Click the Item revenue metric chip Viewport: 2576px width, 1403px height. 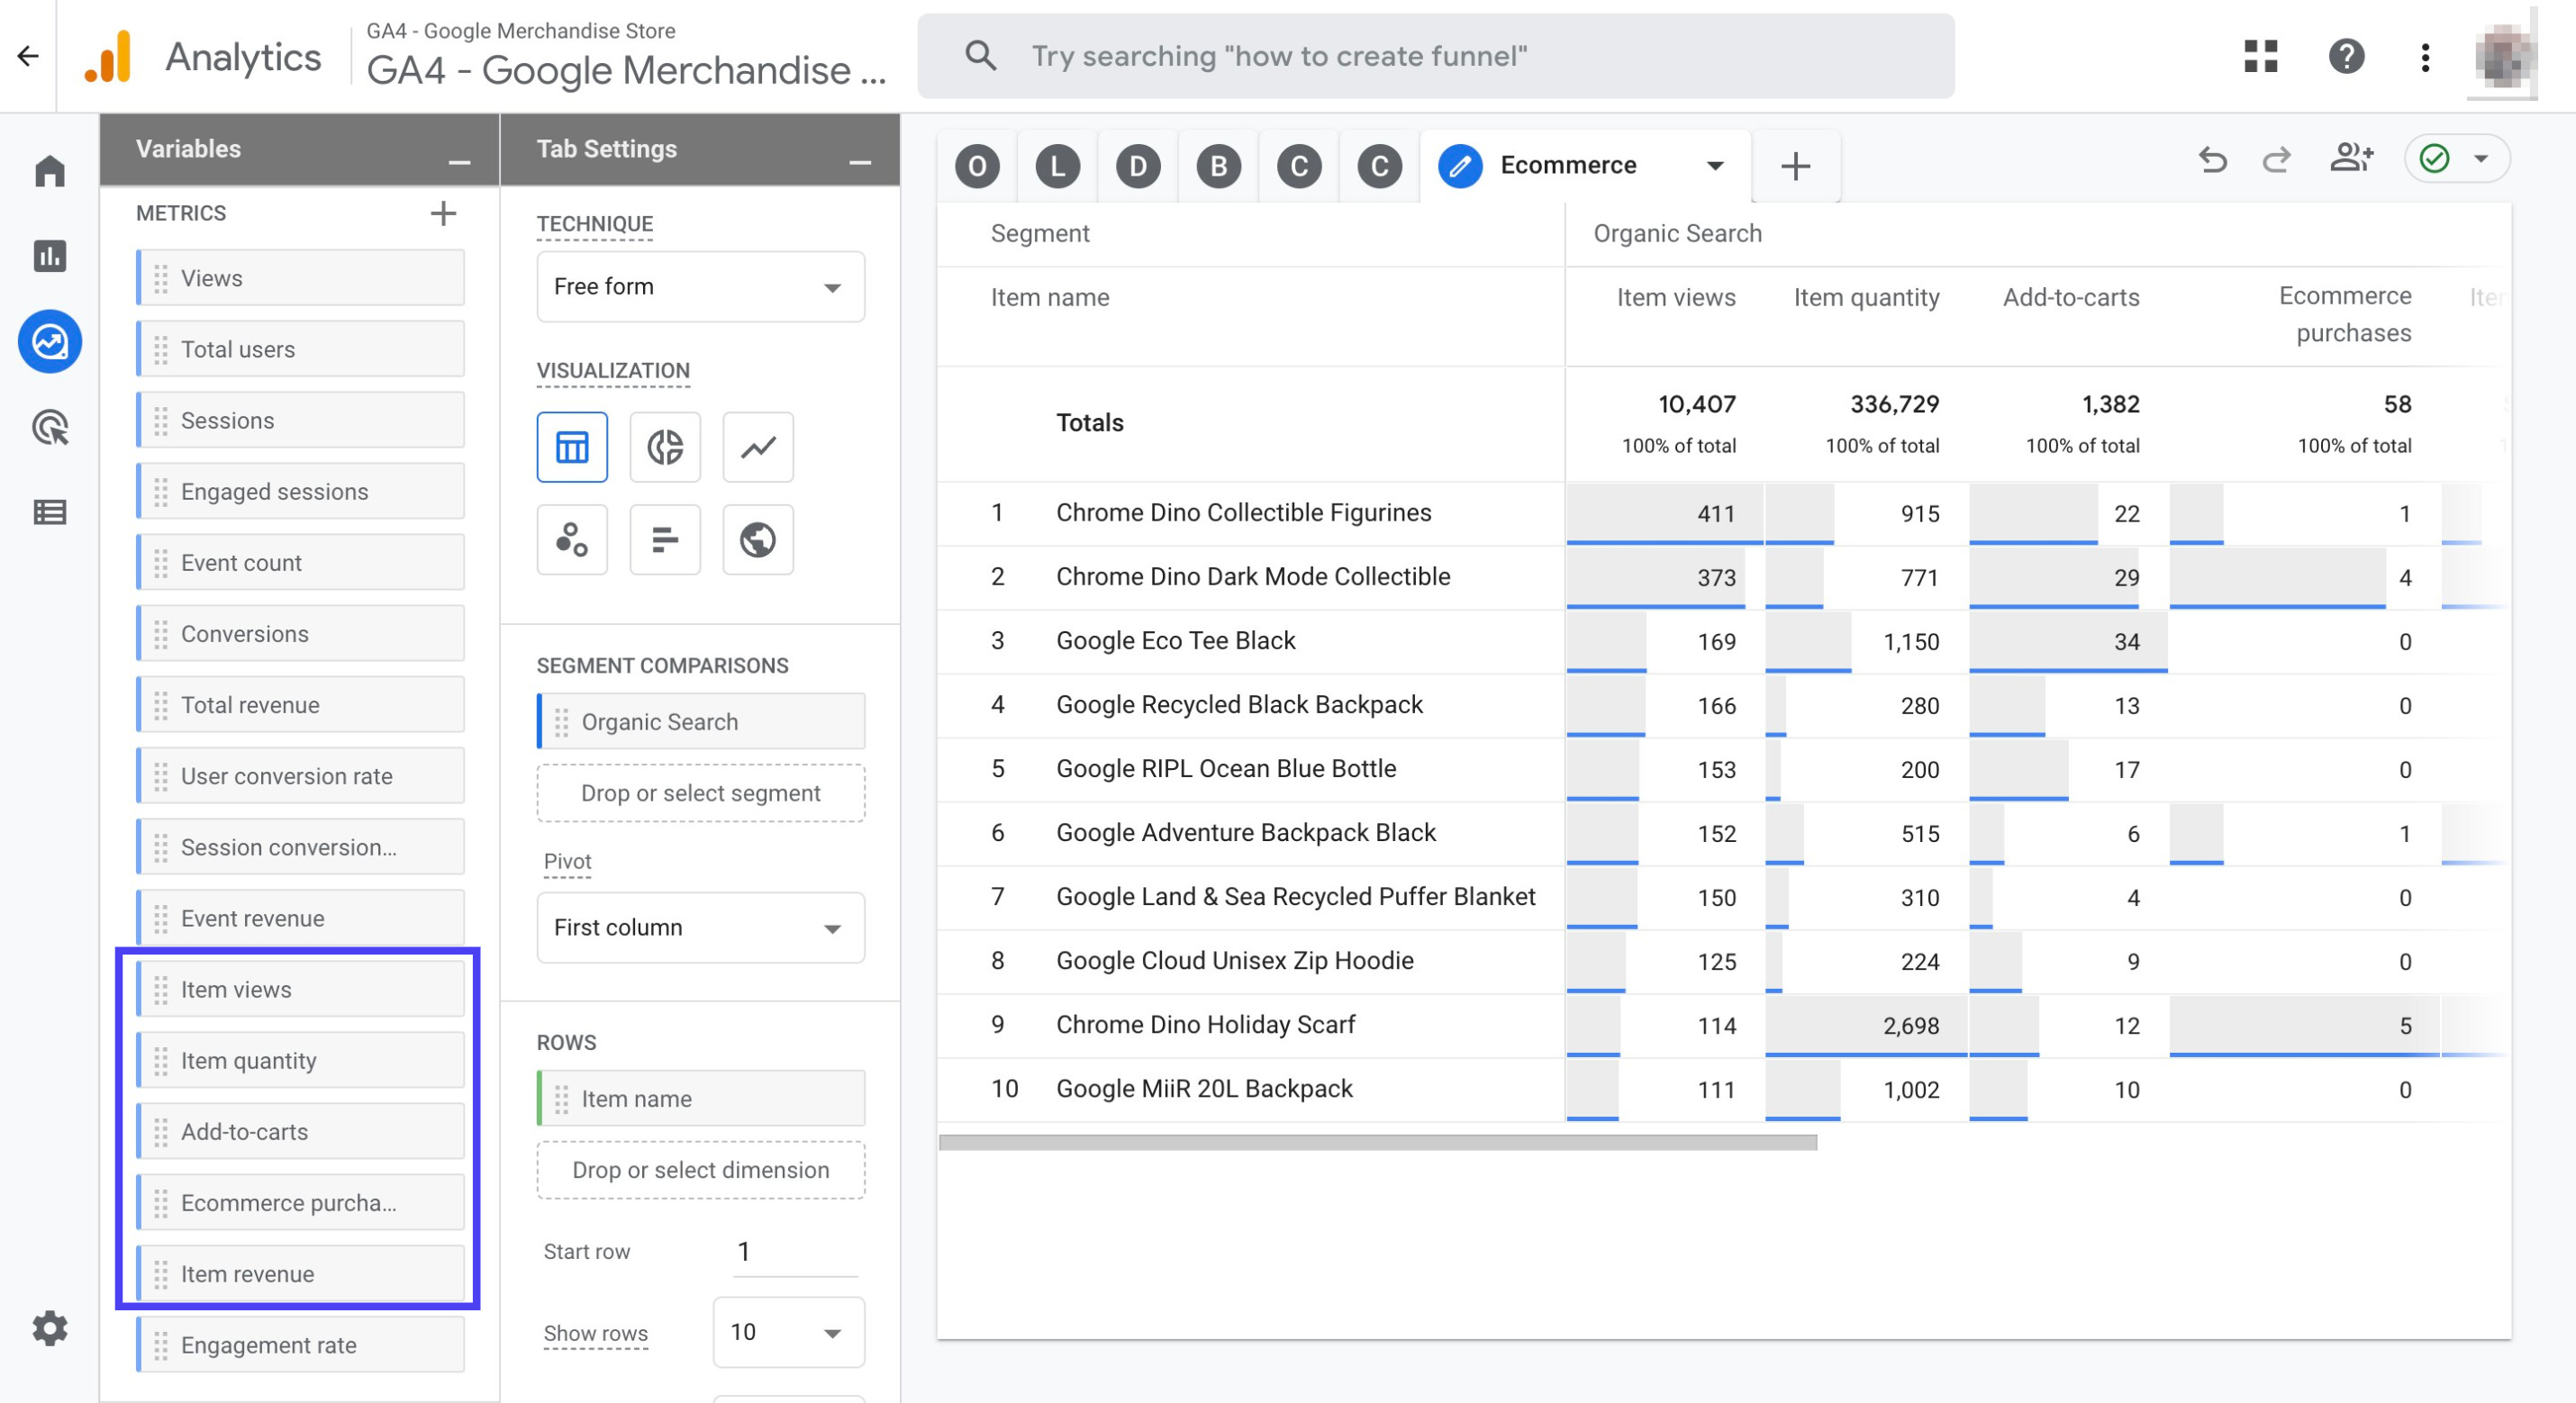[300, 1274]
